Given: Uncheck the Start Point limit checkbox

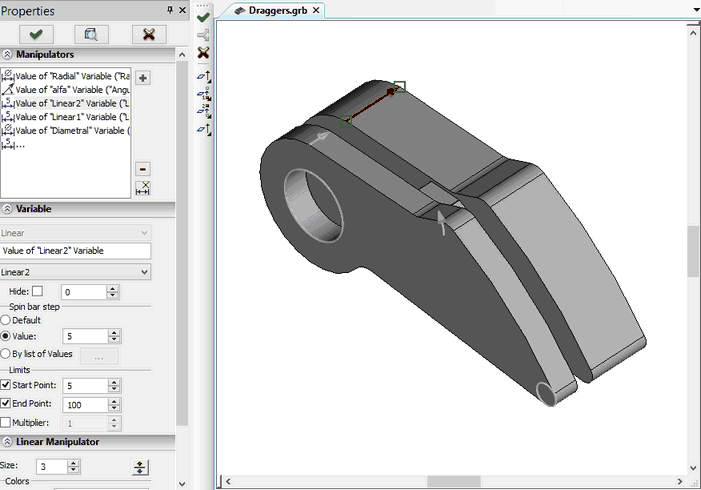Looking at the screenshot, I should (6, 386).
